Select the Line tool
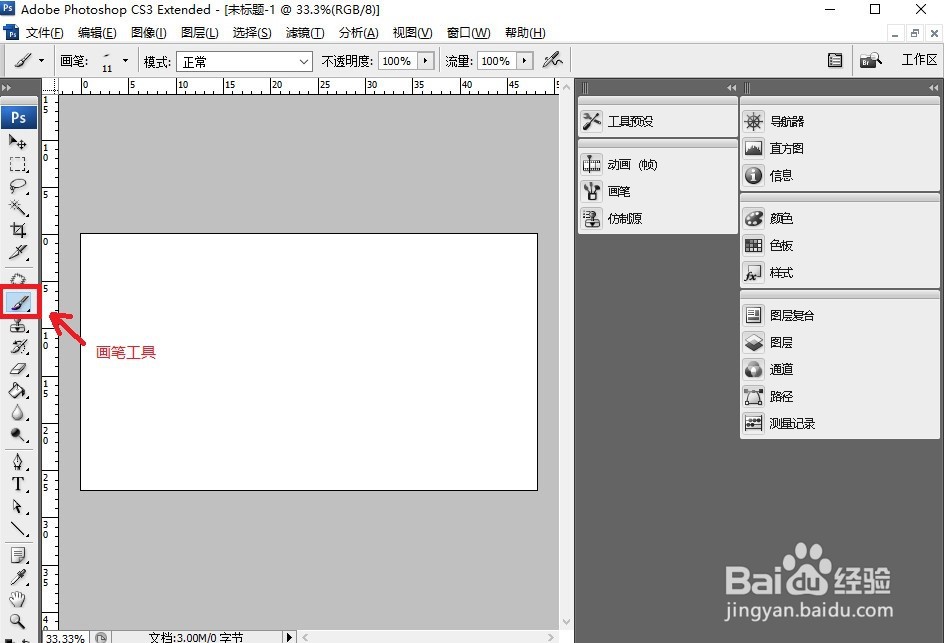 coord(17,529)
